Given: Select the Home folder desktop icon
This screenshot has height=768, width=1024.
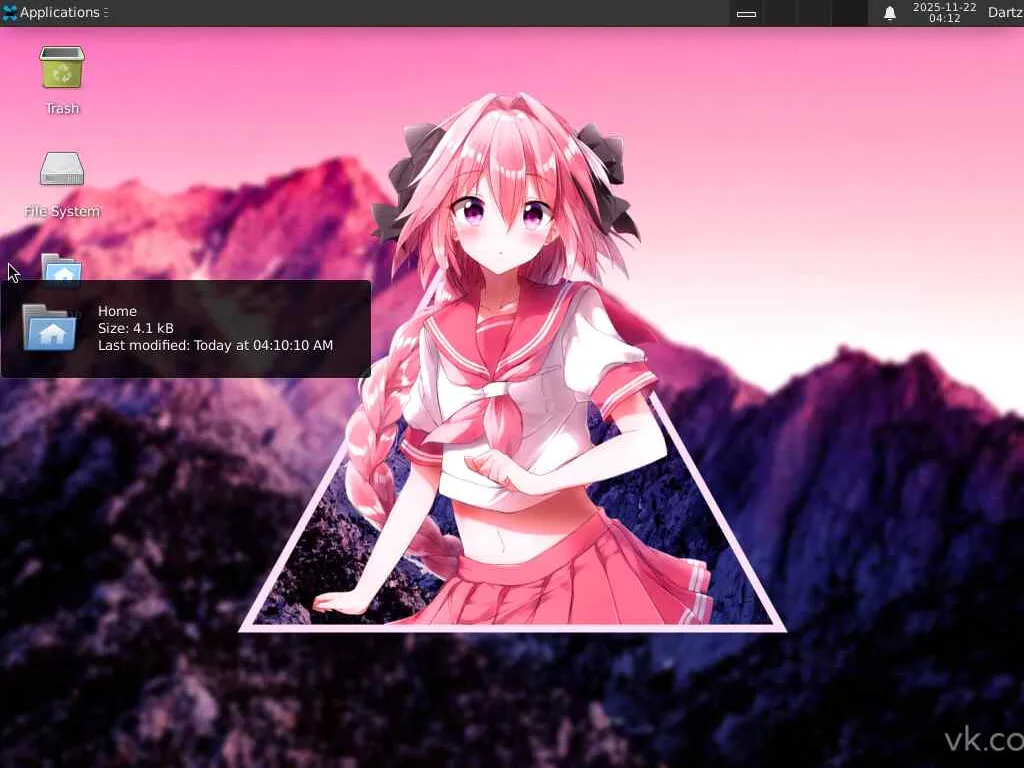Looking at the screenshot, I should point(61,268).
